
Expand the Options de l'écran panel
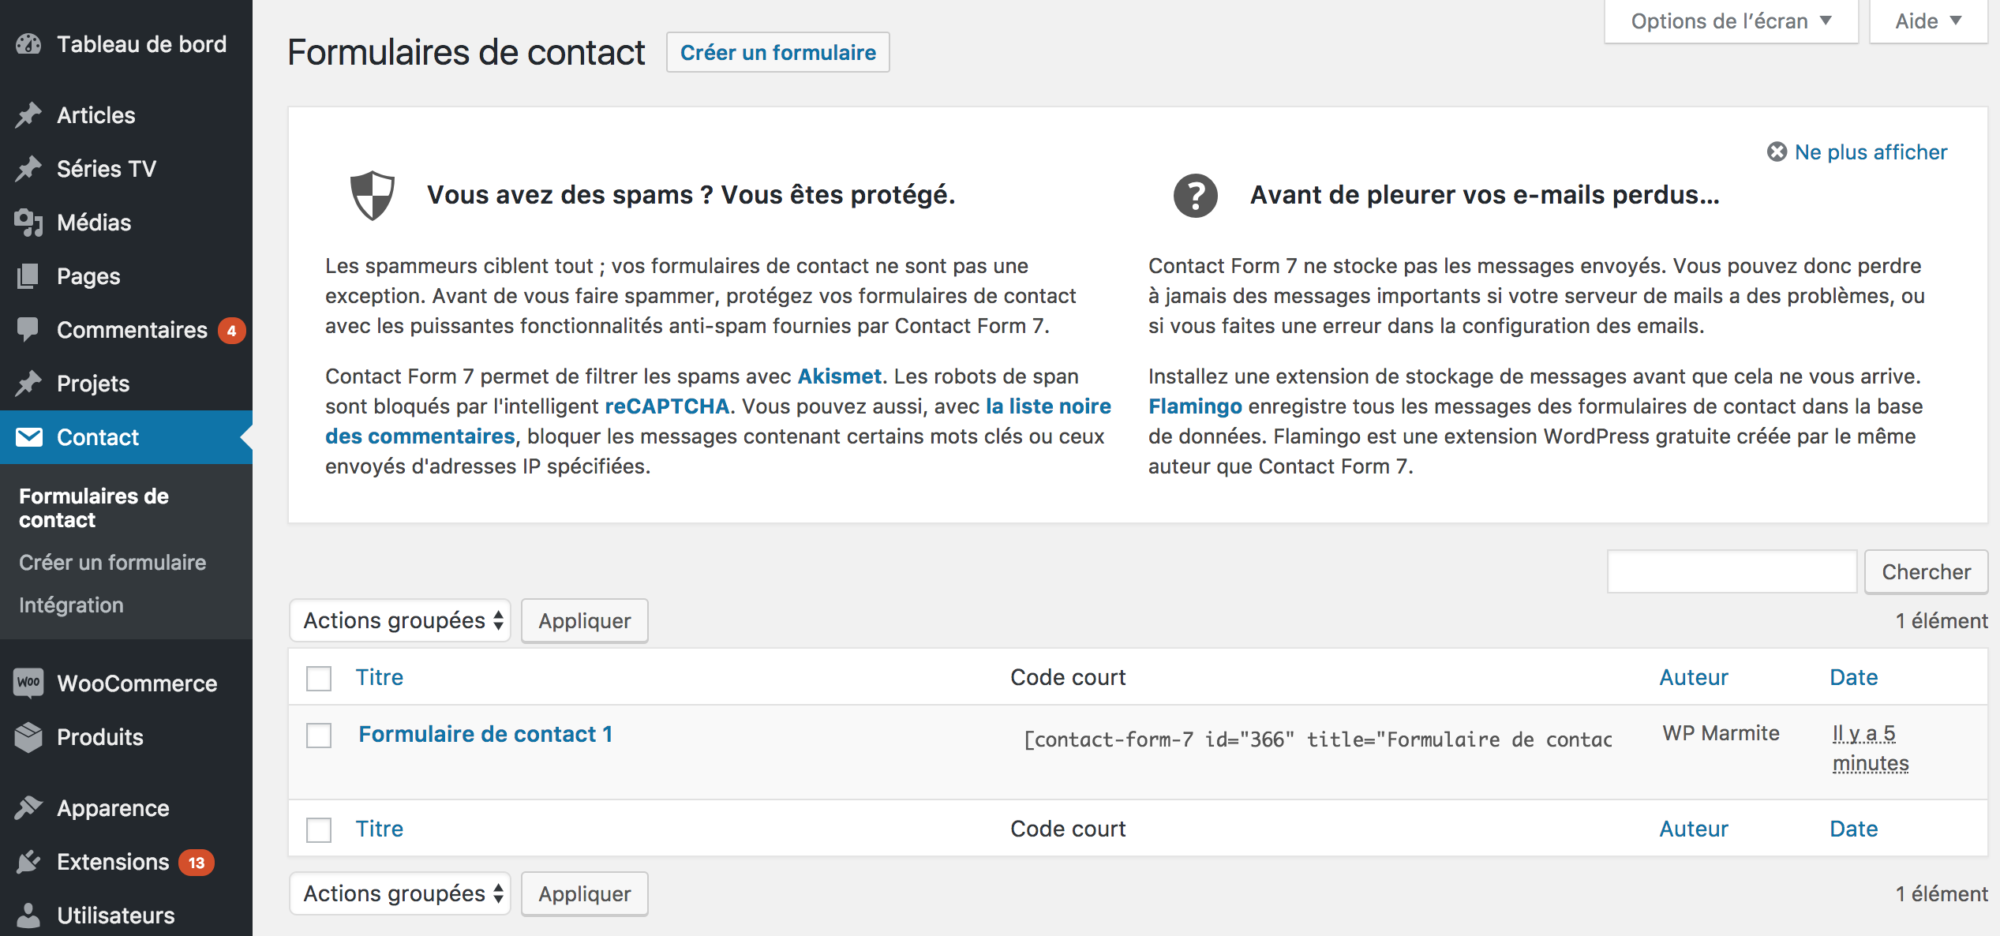(x=1730, y=20)
